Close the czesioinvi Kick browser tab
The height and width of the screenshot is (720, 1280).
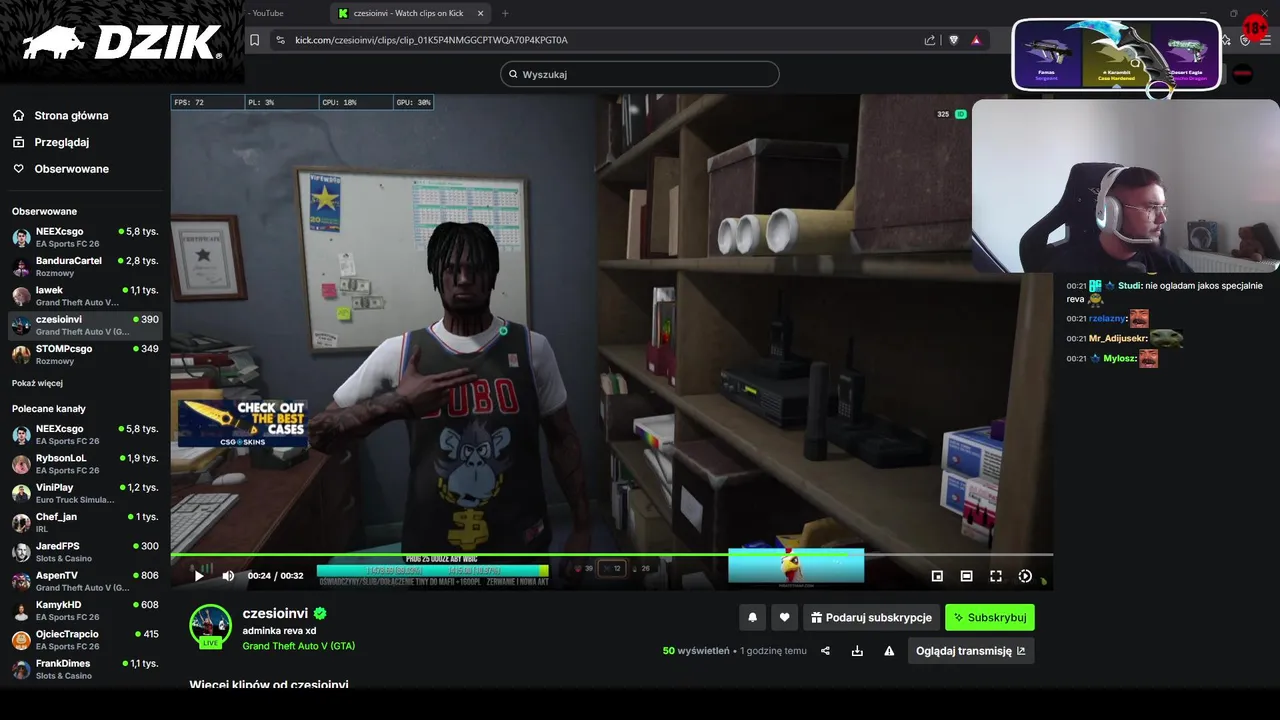(480, 13)
